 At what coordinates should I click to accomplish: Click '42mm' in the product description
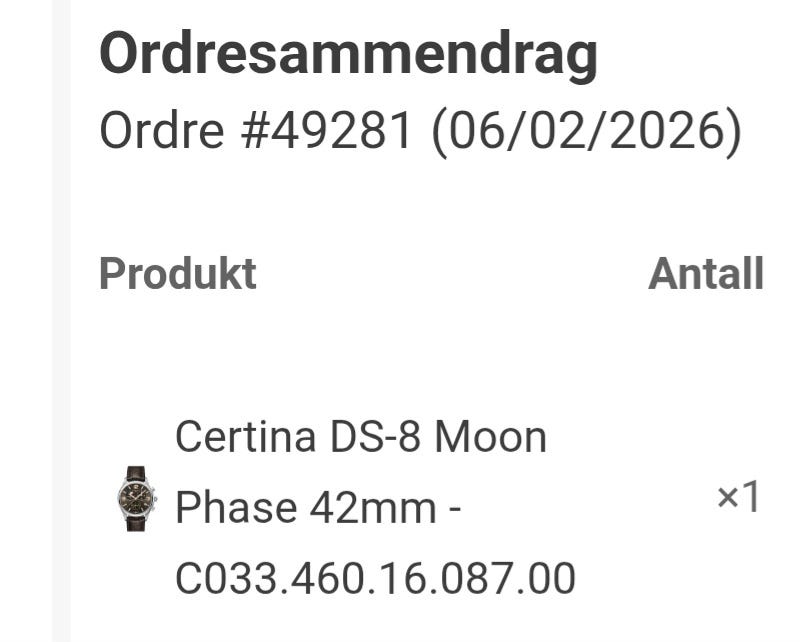[372, 508]
